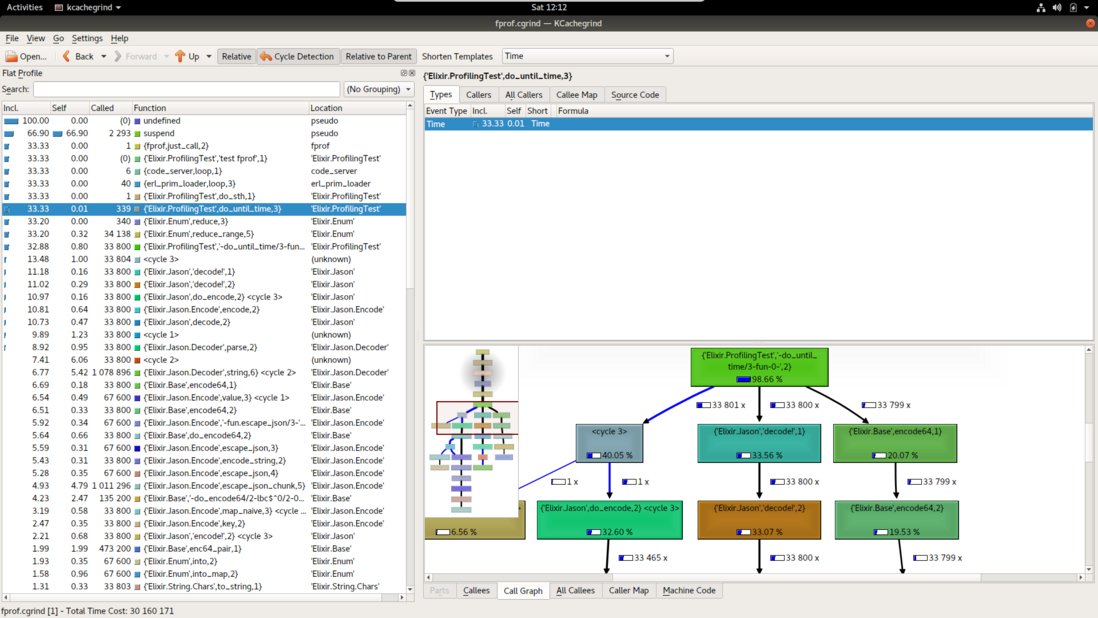
Task: Click the battery icon in top bar
Action: (1073, 8)
